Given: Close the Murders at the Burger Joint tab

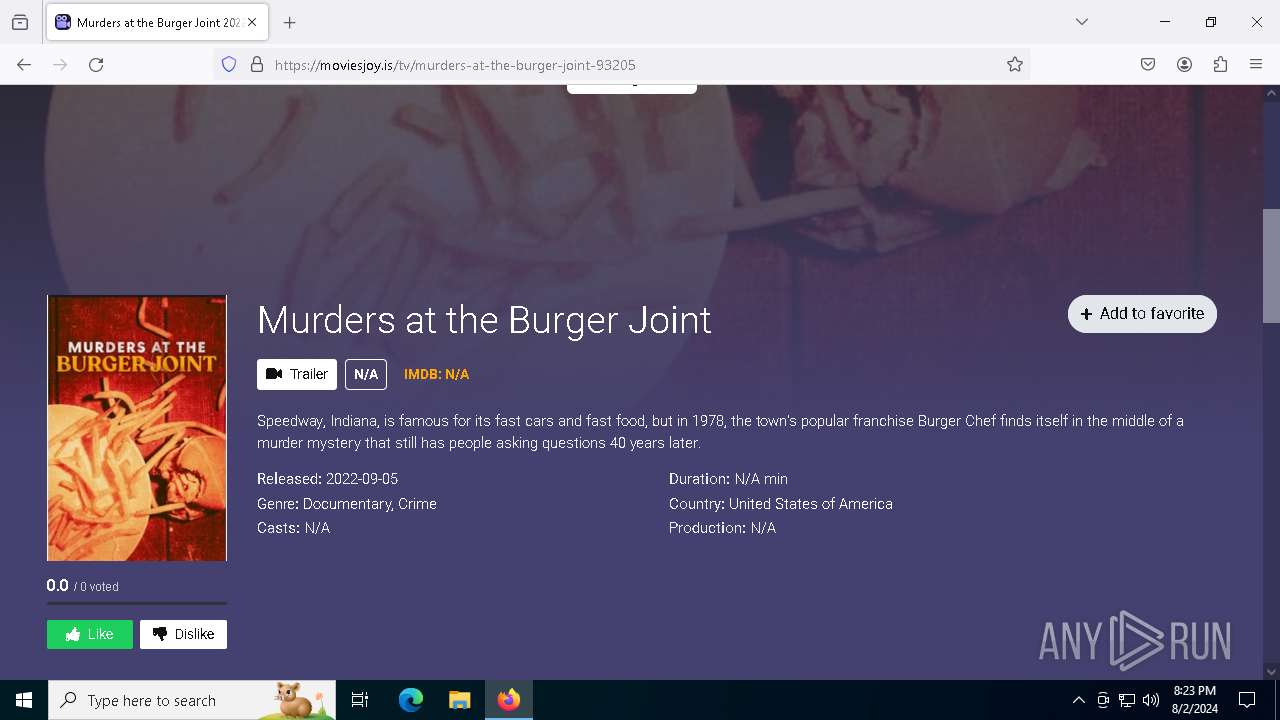Looking at the screenshot, I should pos(252,22).
